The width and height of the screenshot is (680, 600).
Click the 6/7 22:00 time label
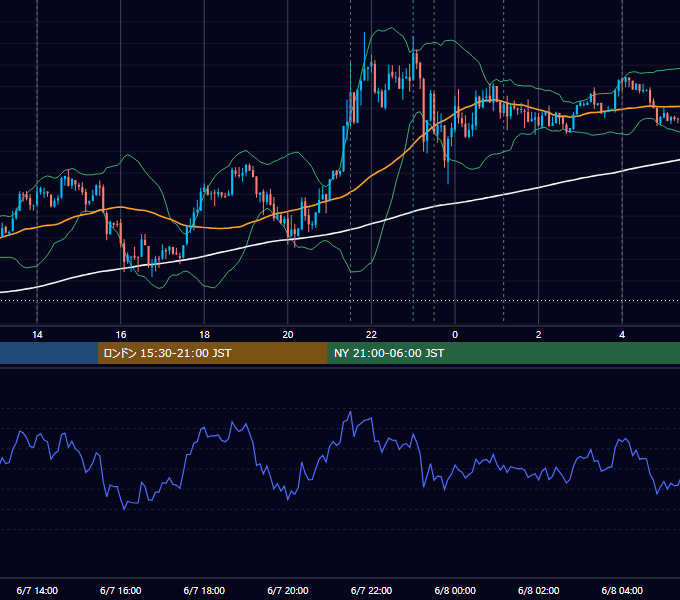tap(371, 590)
